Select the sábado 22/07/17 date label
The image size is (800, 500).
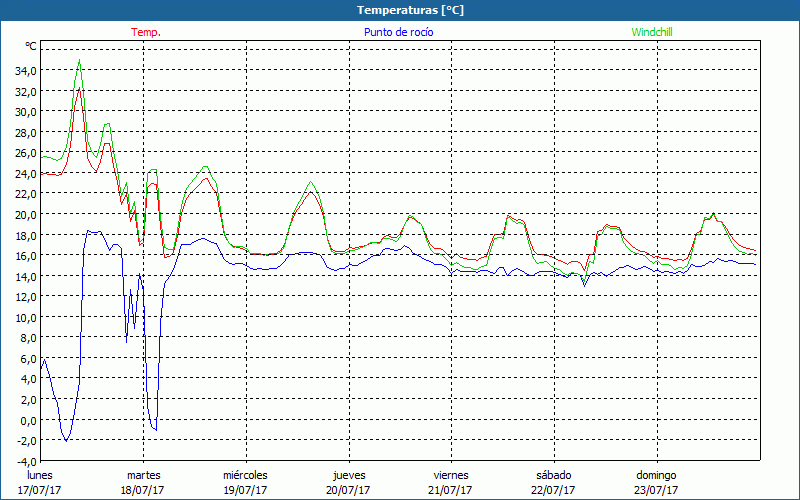(x=553, y=482)
